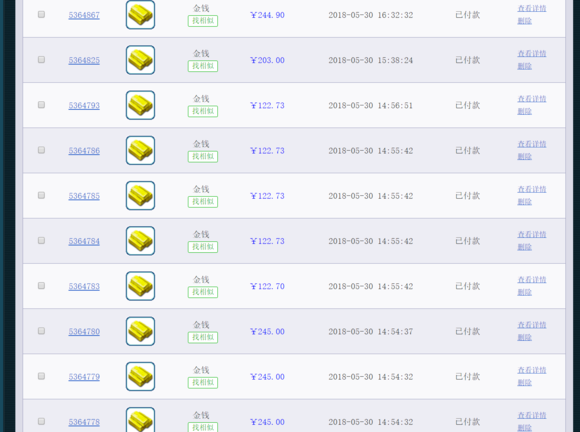View details (查看详情) for order 5364779
580x432 pixels.
pos(532,370)
